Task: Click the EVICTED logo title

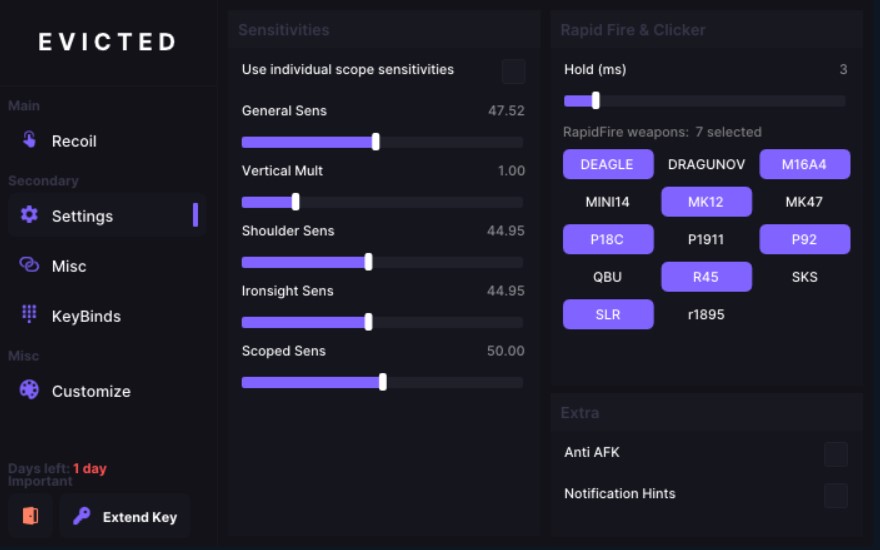Action: click(107, 42)
